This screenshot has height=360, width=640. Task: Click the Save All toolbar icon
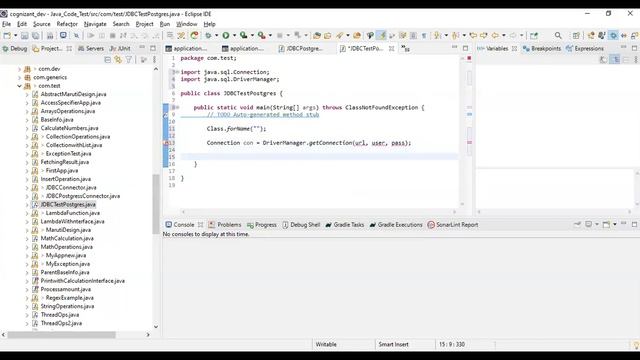[36, 36]
